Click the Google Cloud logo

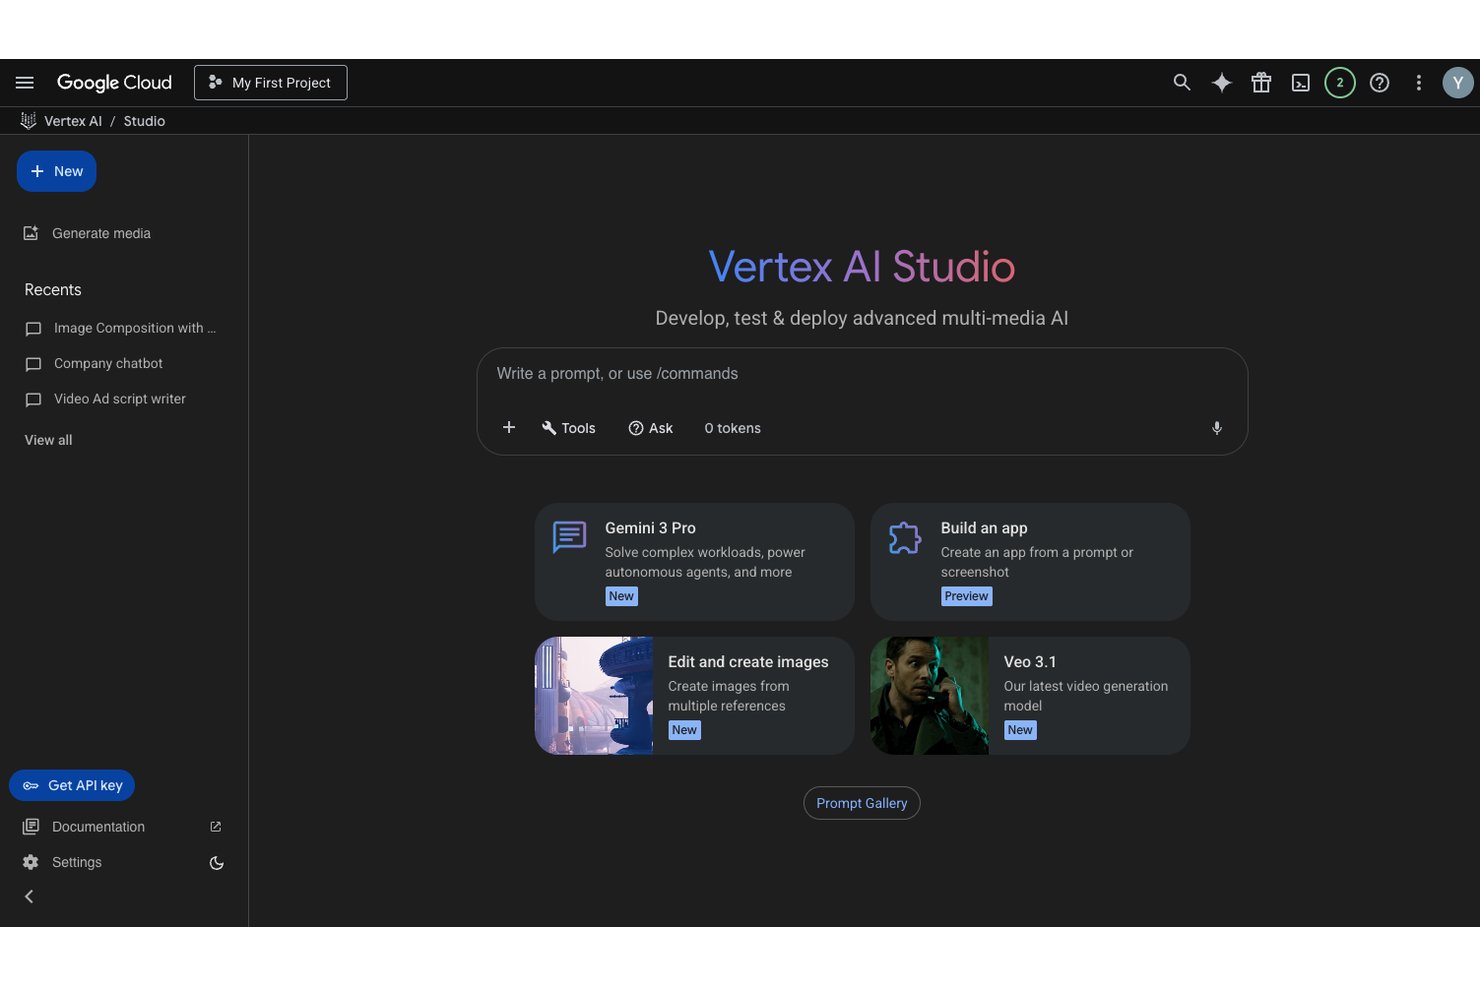[x=114, y=83]
